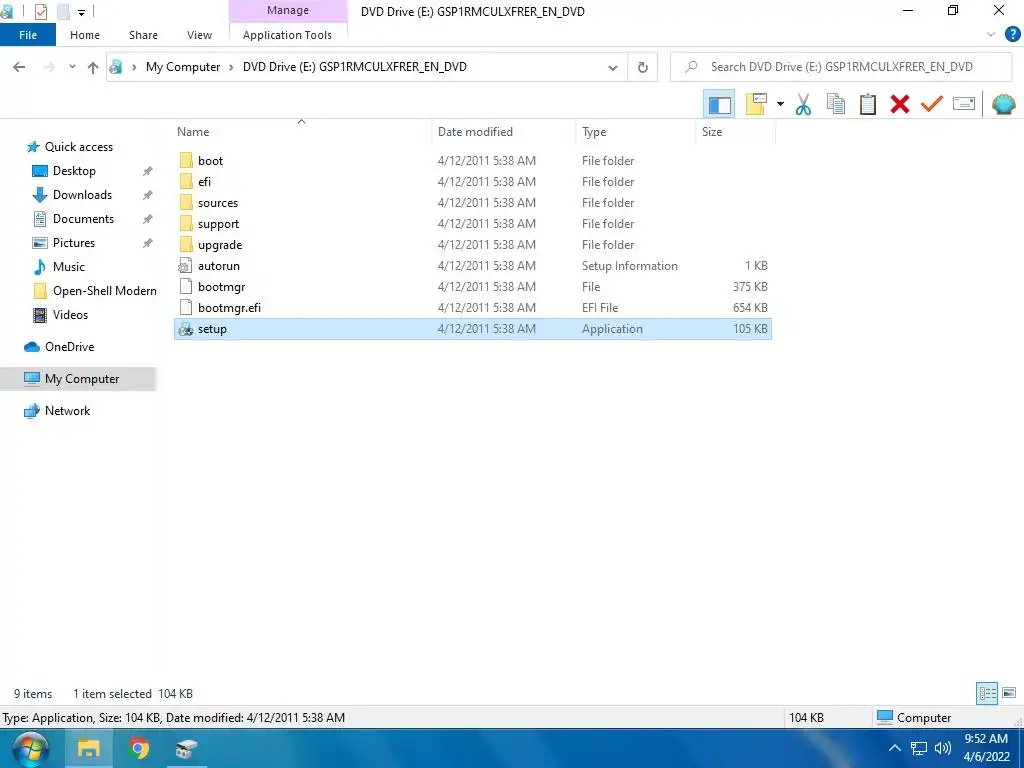
Task: Switch to Details view layout button
Action: tap(987, 693)
